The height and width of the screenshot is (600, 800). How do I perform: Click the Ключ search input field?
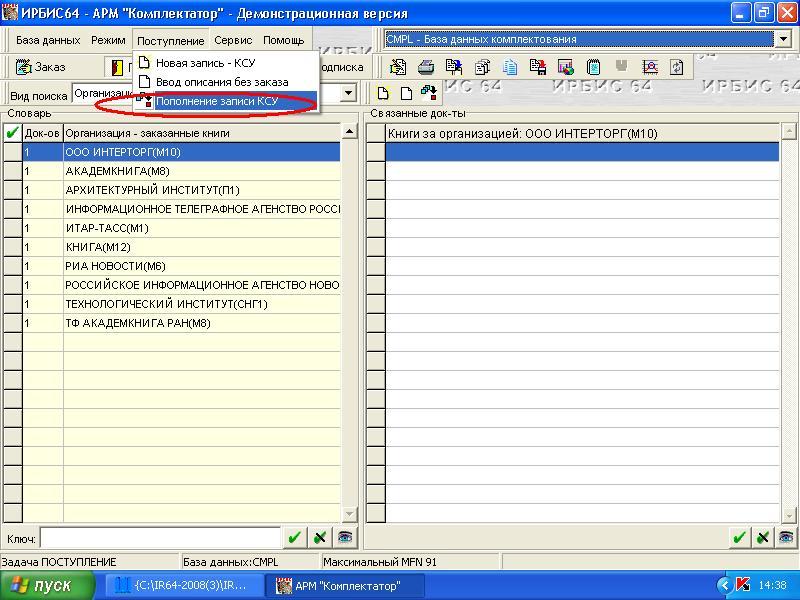click(160, 538)
